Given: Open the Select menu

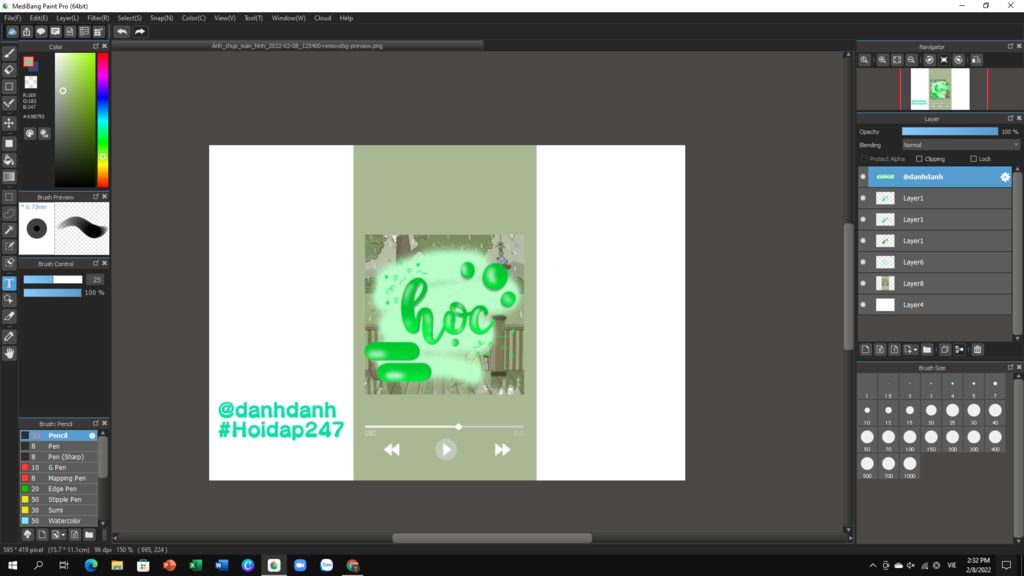Looking at the screenshot, I should pos(129,18).
